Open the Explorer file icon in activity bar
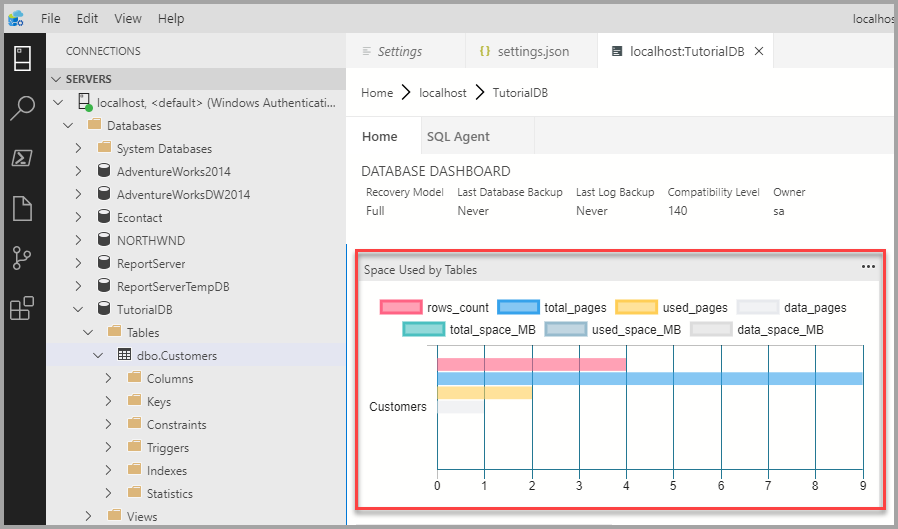898x529 pixels. coord(22,208)
